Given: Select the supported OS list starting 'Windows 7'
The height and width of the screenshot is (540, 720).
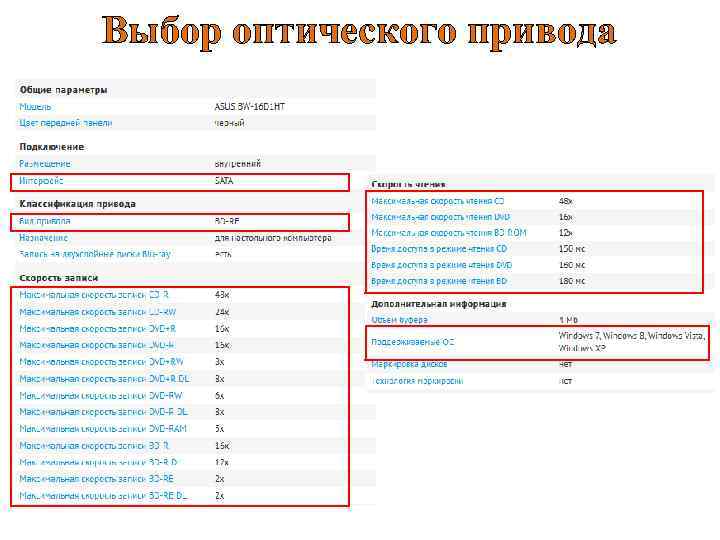Looking at the screenshot, I should pos(632,342).
